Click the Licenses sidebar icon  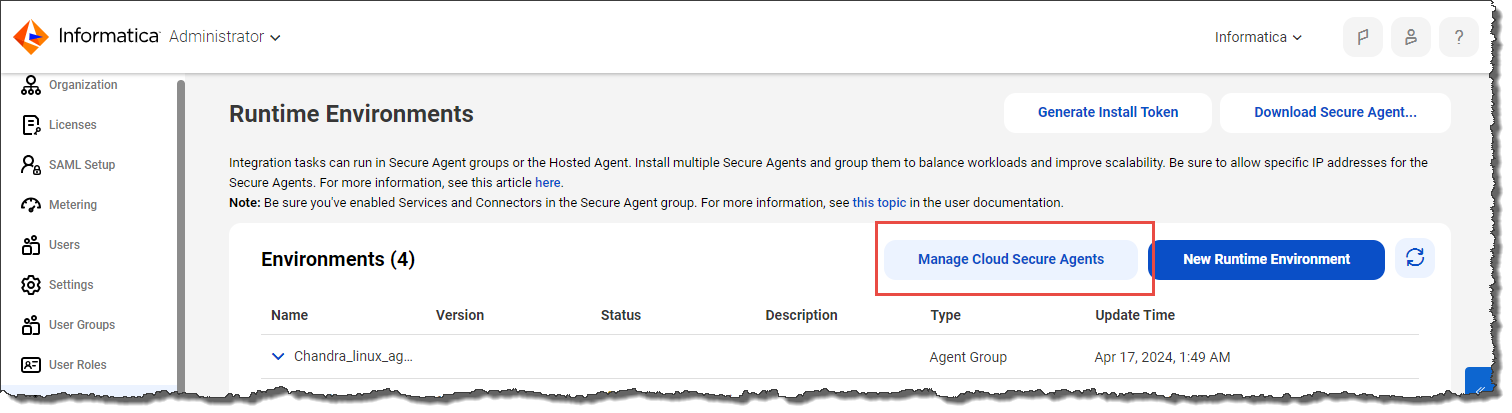[31, 125]
